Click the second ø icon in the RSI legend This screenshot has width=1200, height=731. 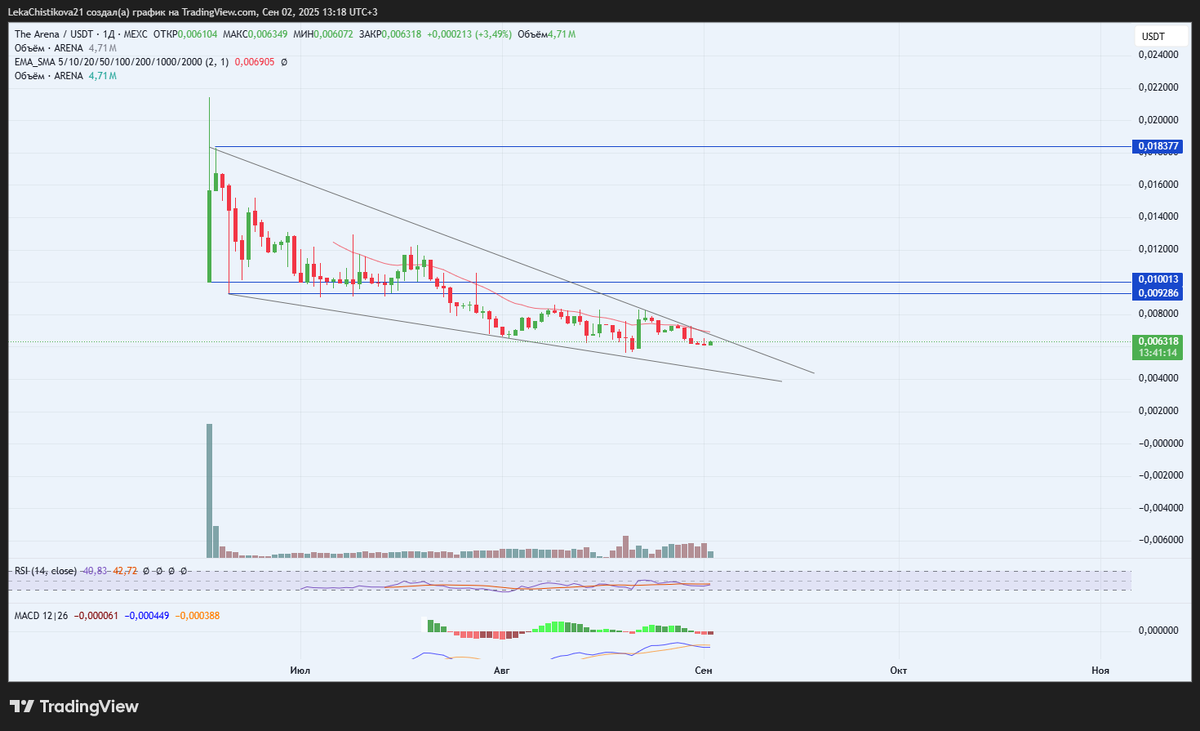tap(158, 570)
